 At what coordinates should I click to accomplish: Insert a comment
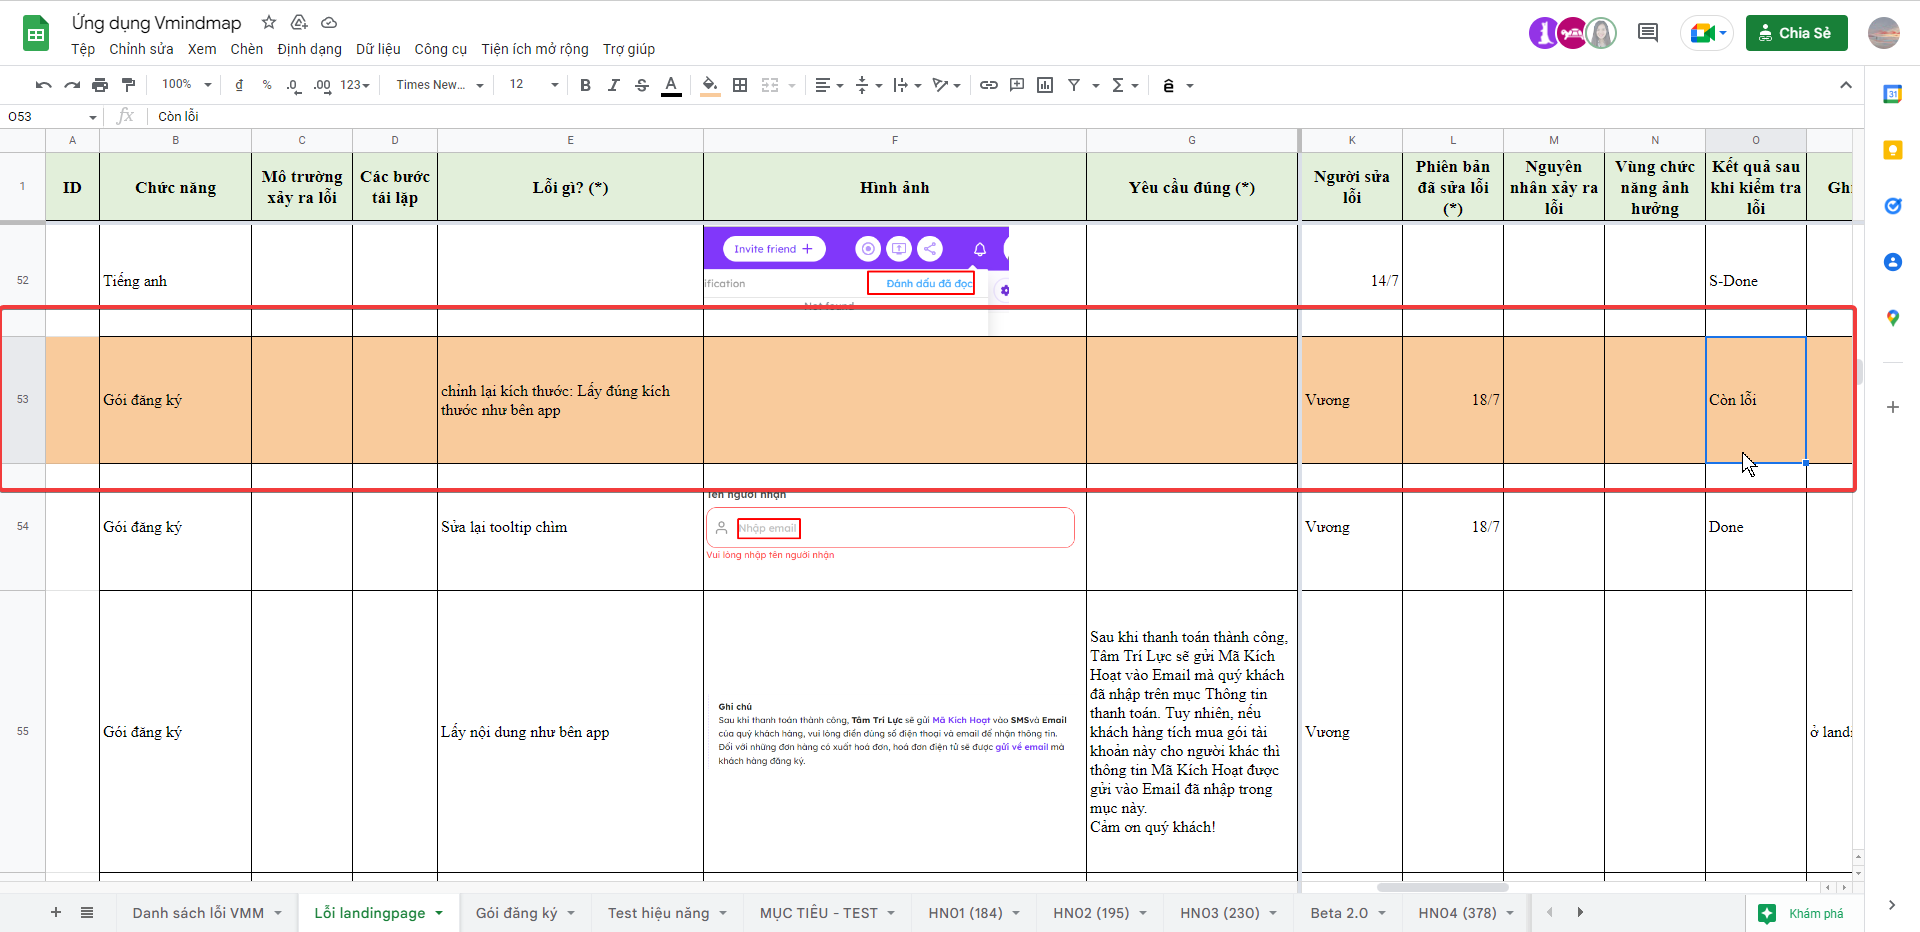click(1017, 85)
